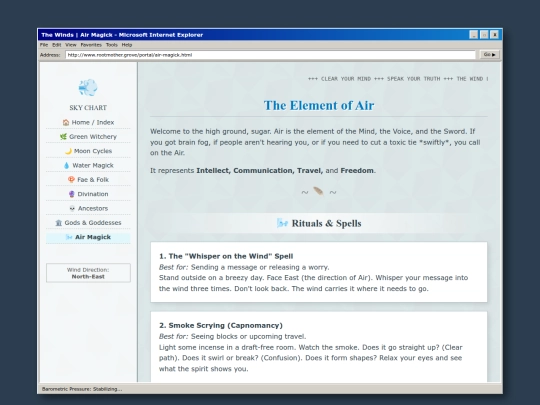The width and height of the screenshot is (540, 405).
Task: Click The Element of Air heading
Action: (319, 105)
